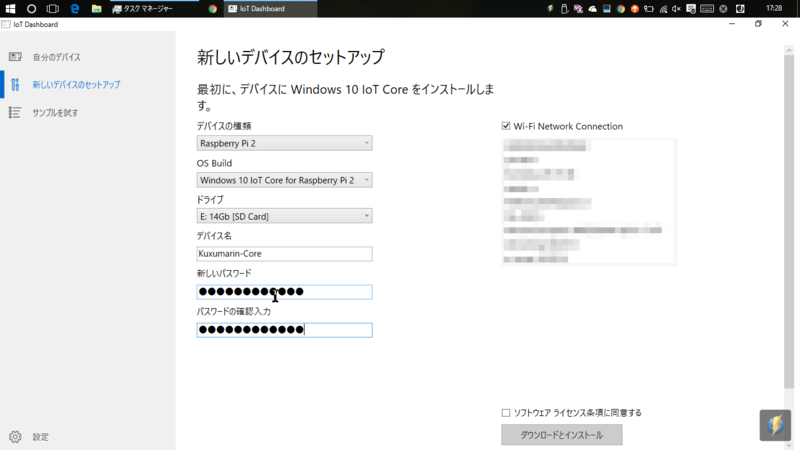Open 設定 in the sidebar

[41, 437]
